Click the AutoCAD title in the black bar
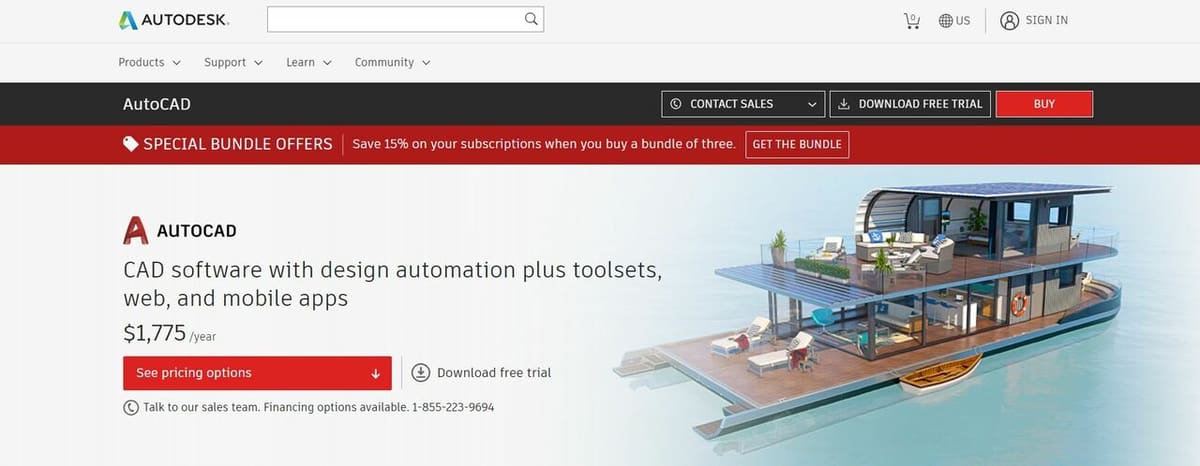This screenshot has width=1200, height=466. [157, 104]
